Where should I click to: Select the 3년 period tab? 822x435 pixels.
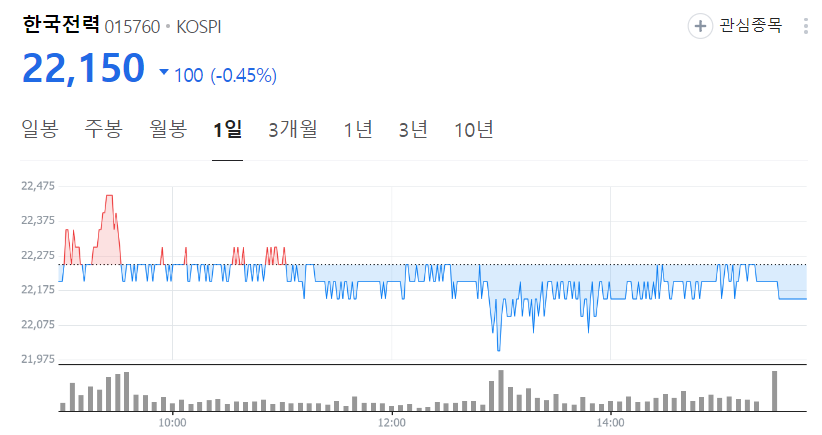tap(413, 129)
